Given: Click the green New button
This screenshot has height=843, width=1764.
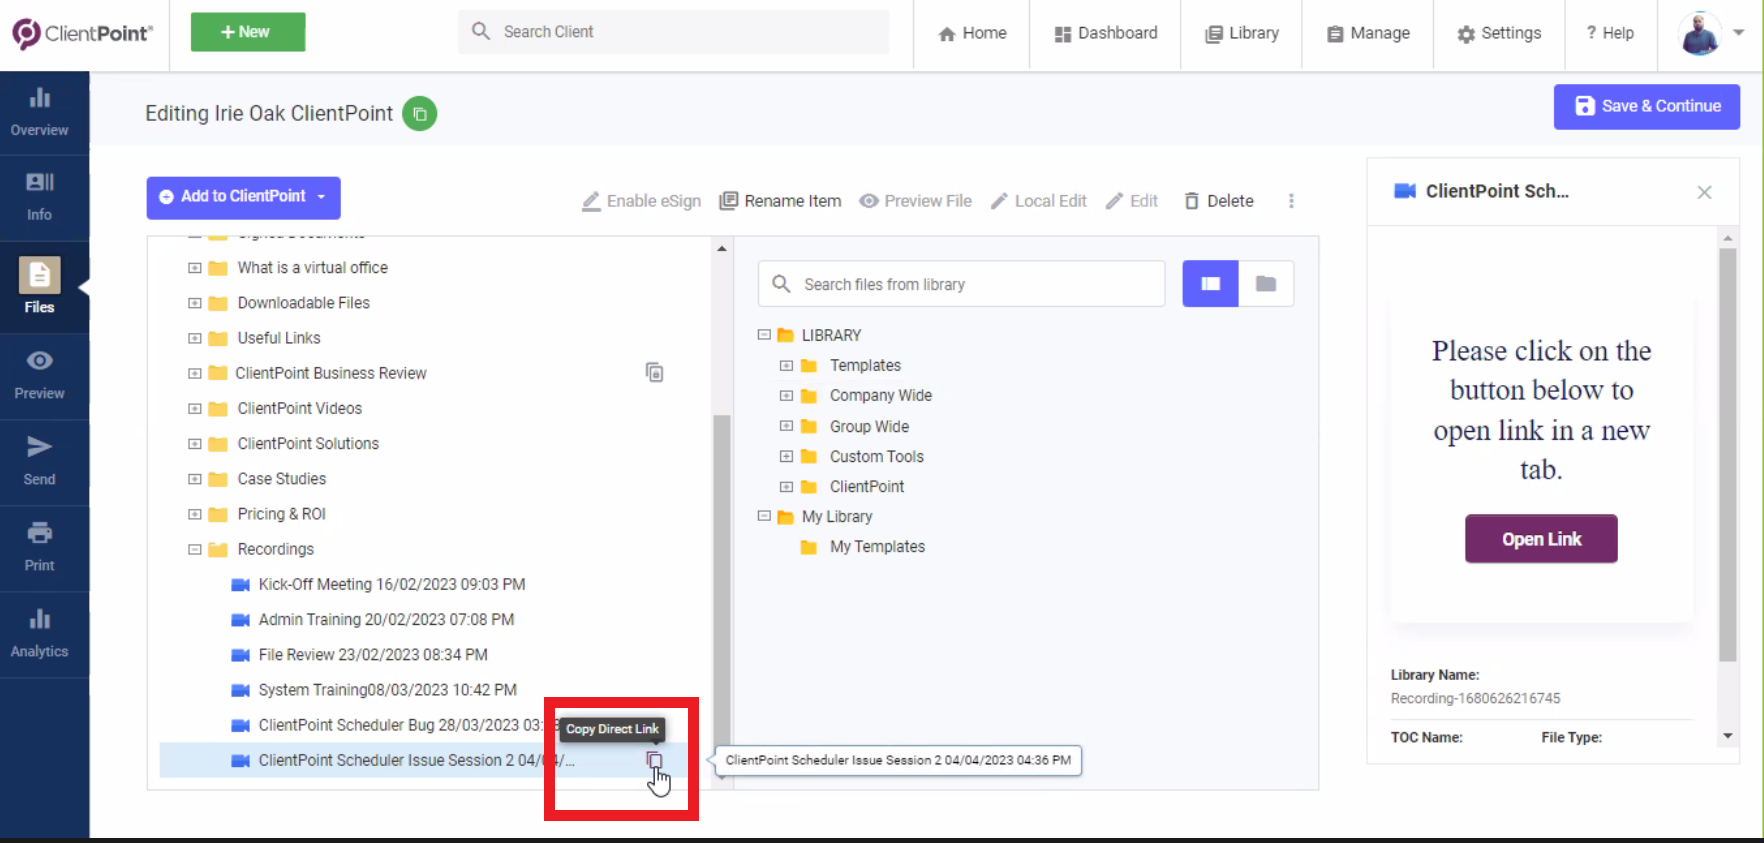Looking at the screenshot, I should (248, 32).
